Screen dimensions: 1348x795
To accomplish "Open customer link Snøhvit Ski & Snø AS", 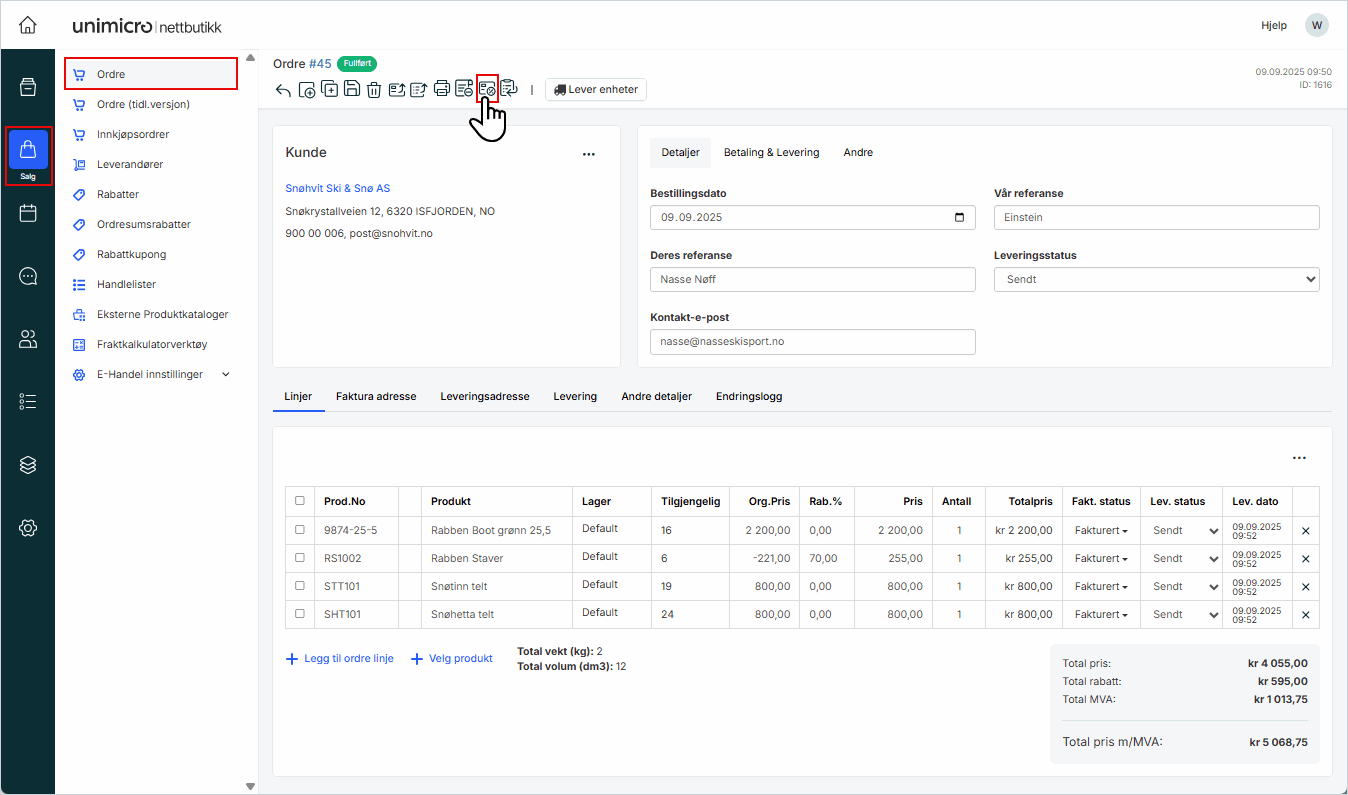I will (x=337, y=188).
